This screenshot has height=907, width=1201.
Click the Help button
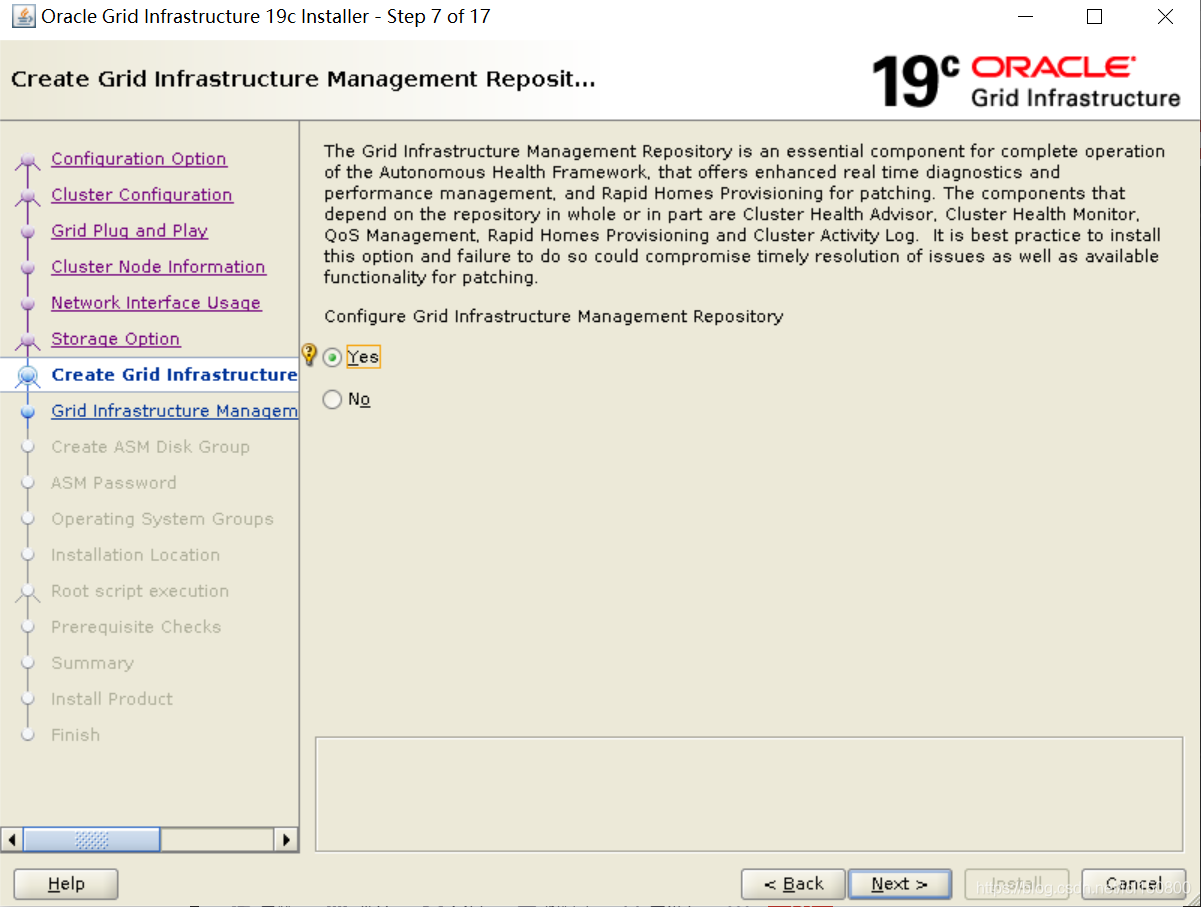[66, 884]
